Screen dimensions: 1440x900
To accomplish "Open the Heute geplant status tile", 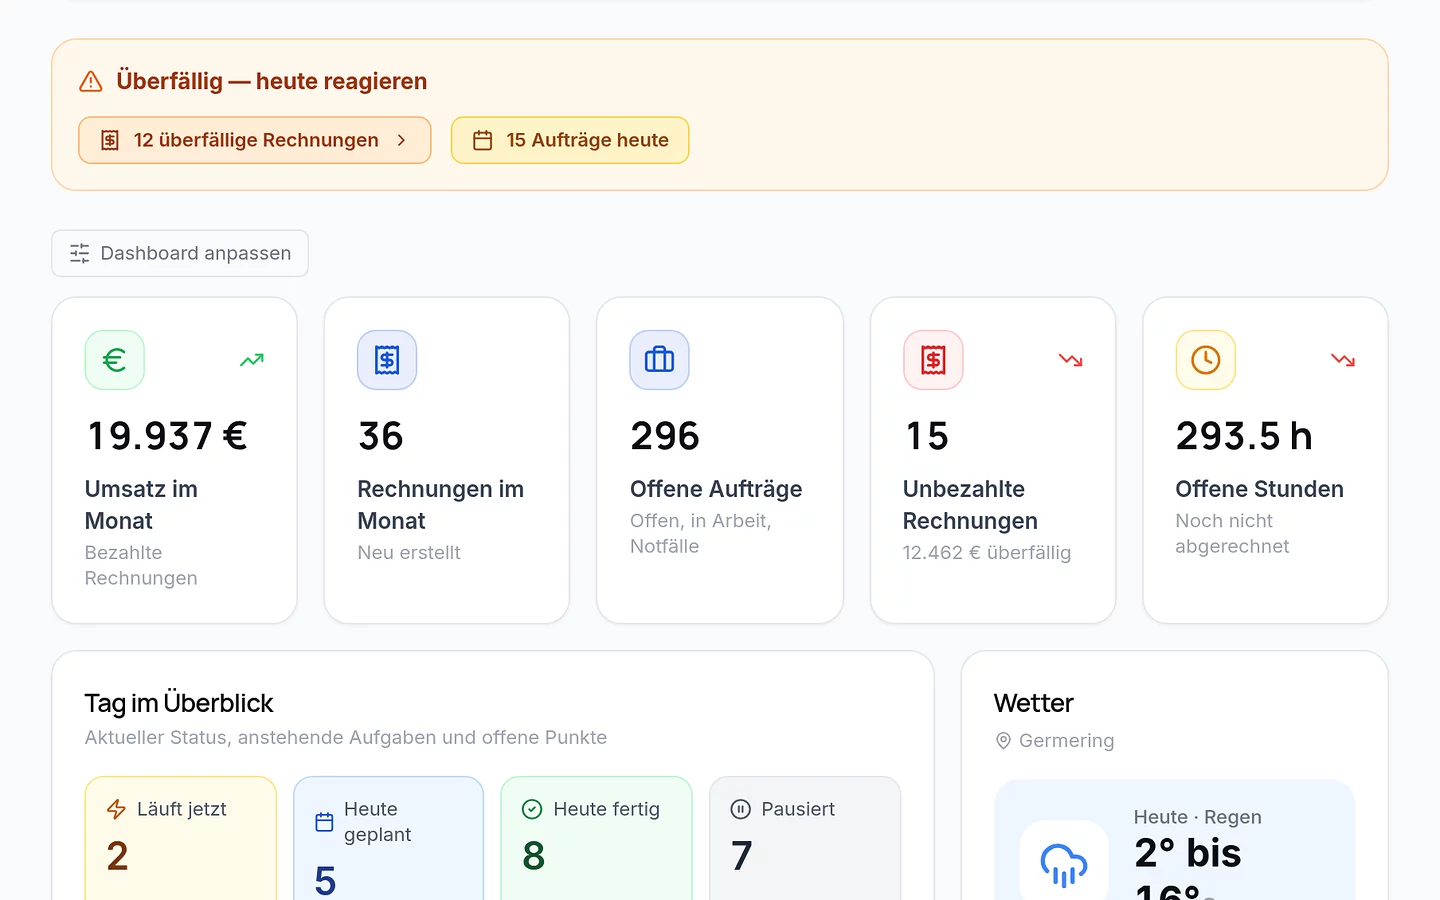I will coord(388,838).
